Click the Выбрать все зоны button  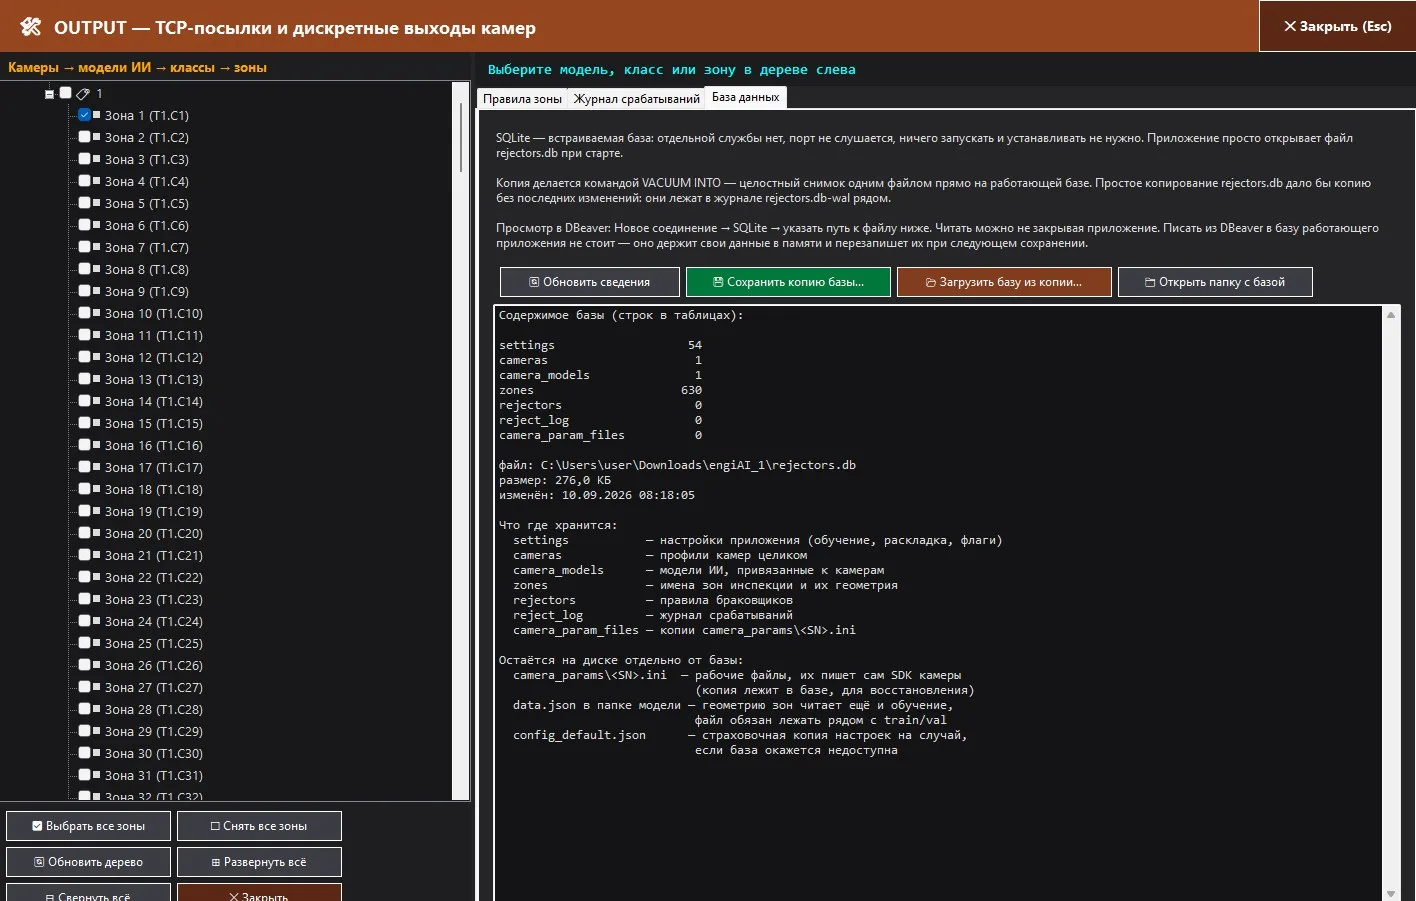coord(89,826)
